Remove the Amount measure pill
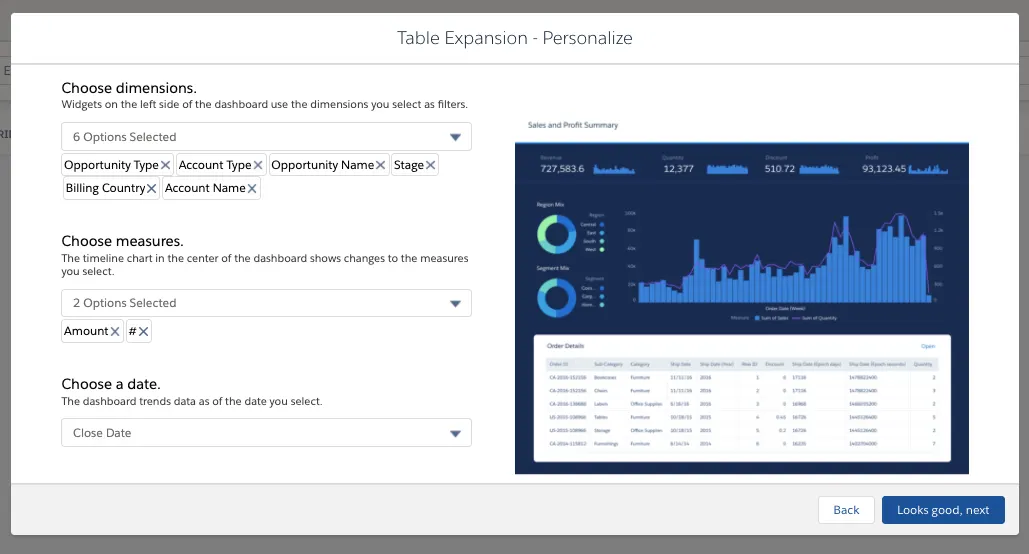Screen dimensions: 1029x554 115,331
